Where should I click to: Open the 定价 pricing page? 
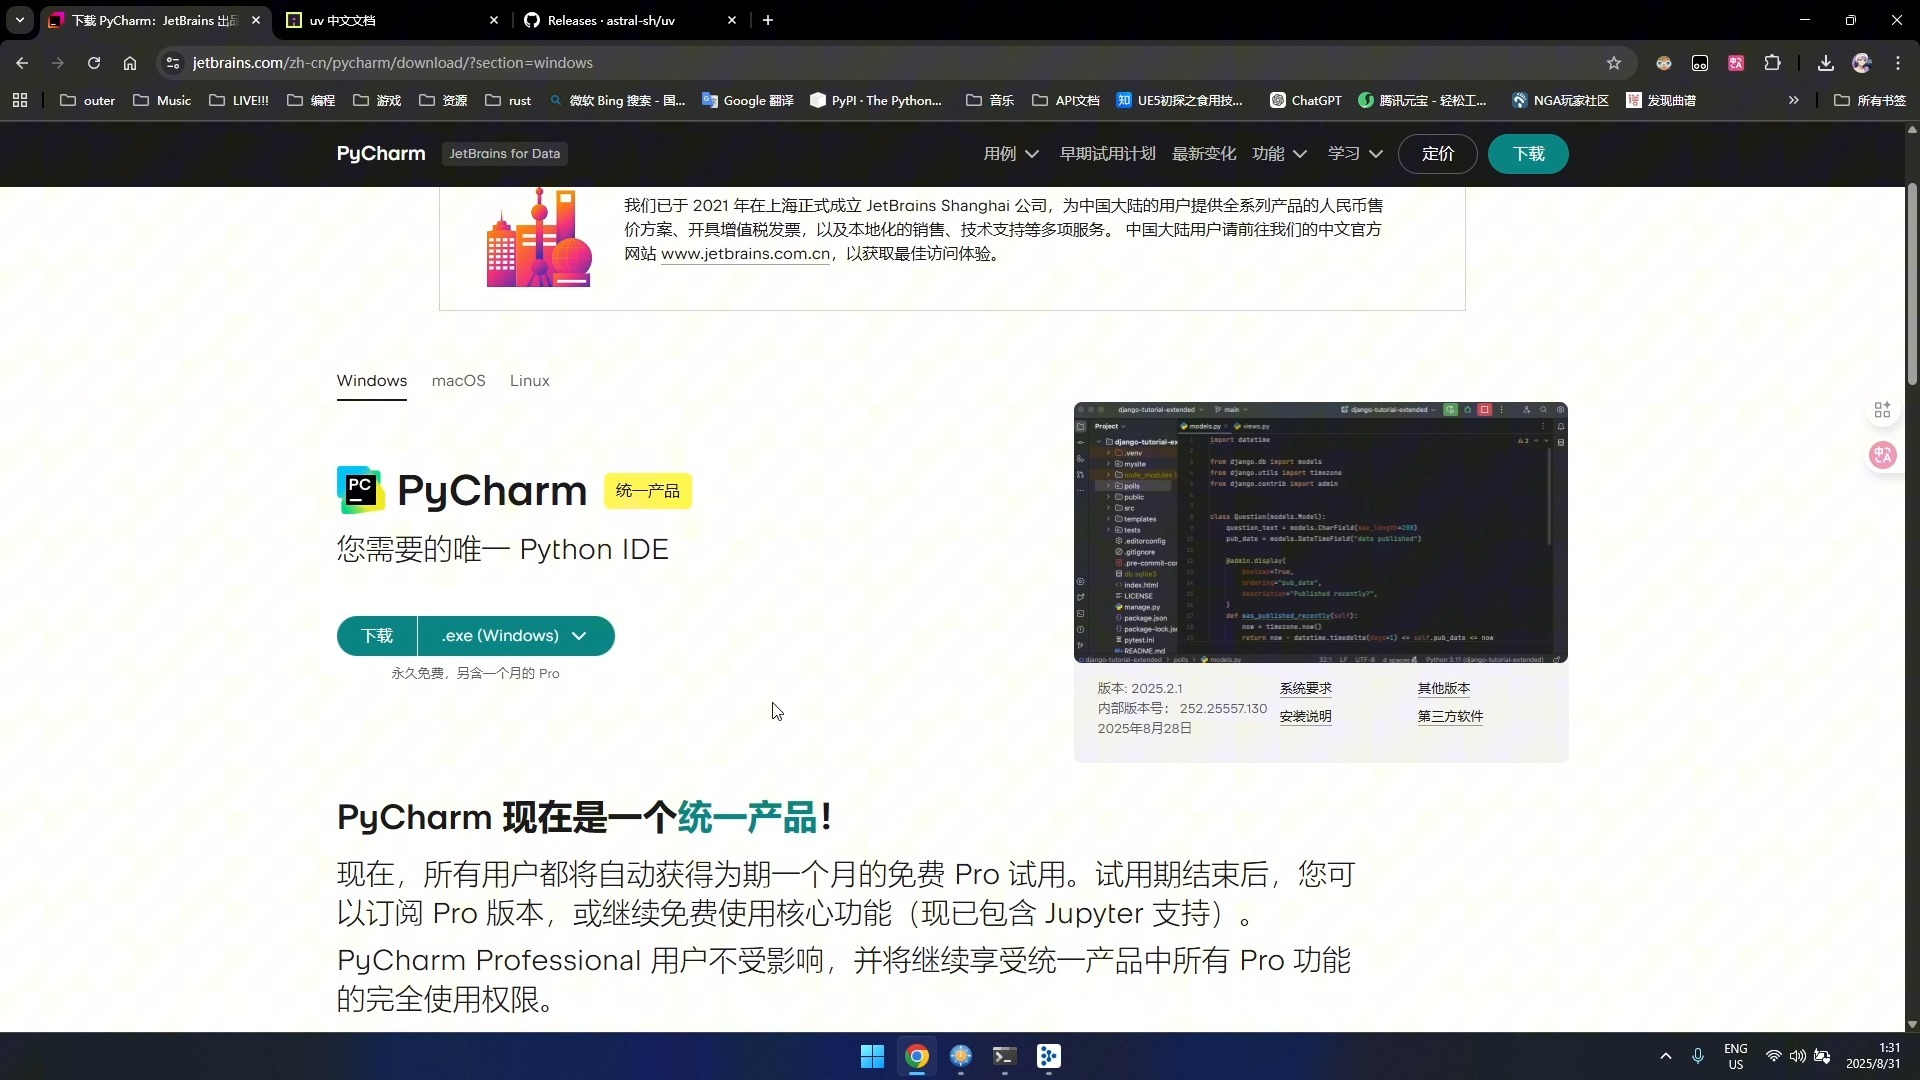point(1437,153)
